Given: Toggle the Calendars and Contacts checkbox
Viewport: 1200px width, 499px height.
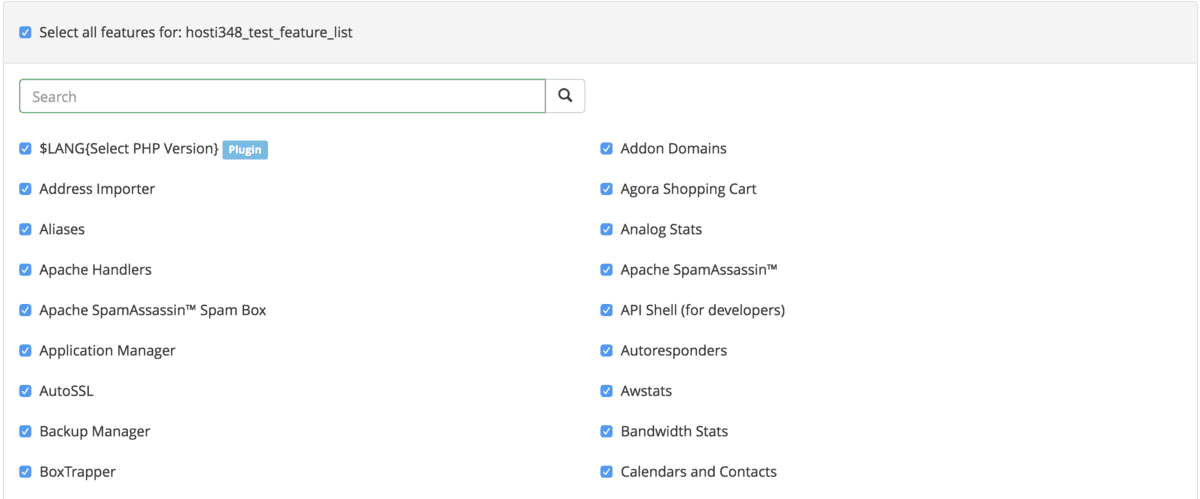Looking at the screenshot, I should click(607, 472).
